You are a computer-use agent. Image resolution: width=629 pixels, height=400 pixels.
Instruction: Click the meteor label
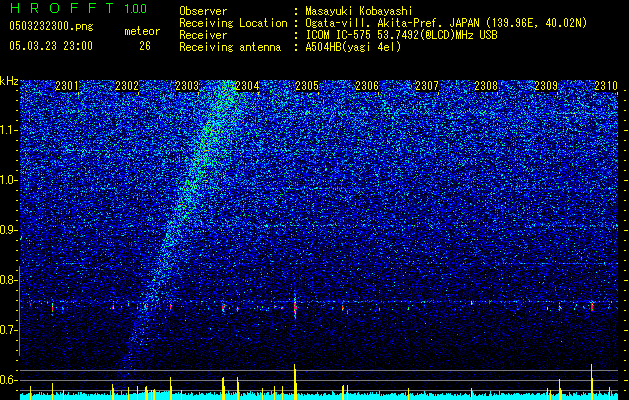click(142, 31)
